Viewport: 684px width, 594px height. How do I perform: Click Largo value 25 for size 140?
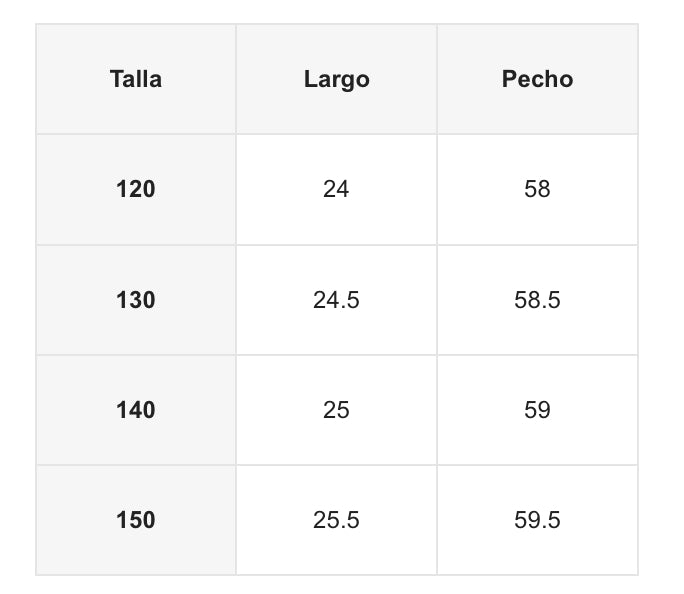click(336, 410)
